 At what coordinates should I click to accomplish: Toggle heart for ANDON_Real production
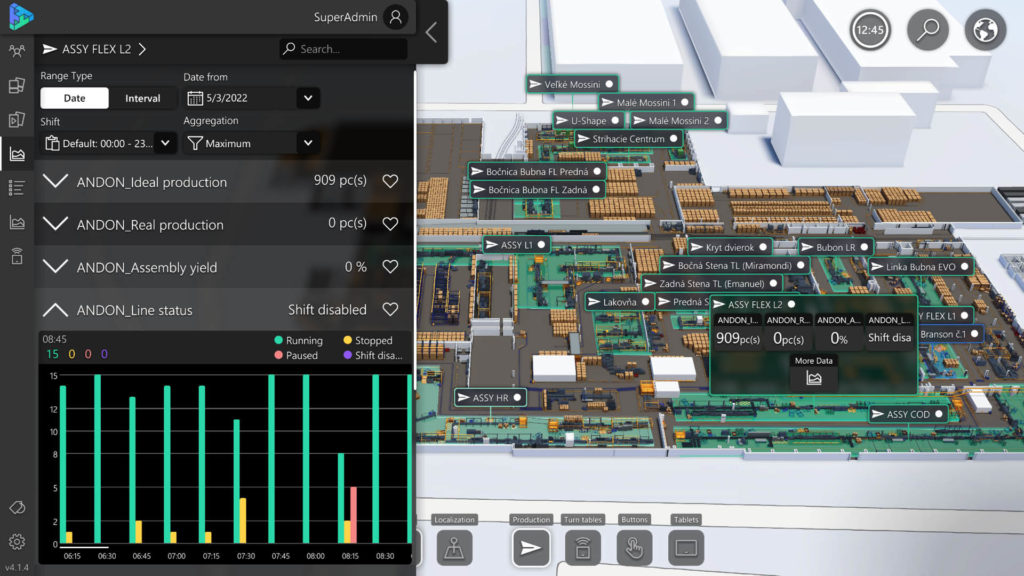click(x=391, y=225)
